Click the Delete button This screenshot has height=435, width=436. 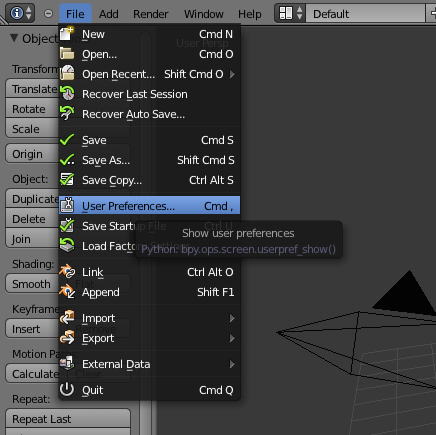point(32,219)
